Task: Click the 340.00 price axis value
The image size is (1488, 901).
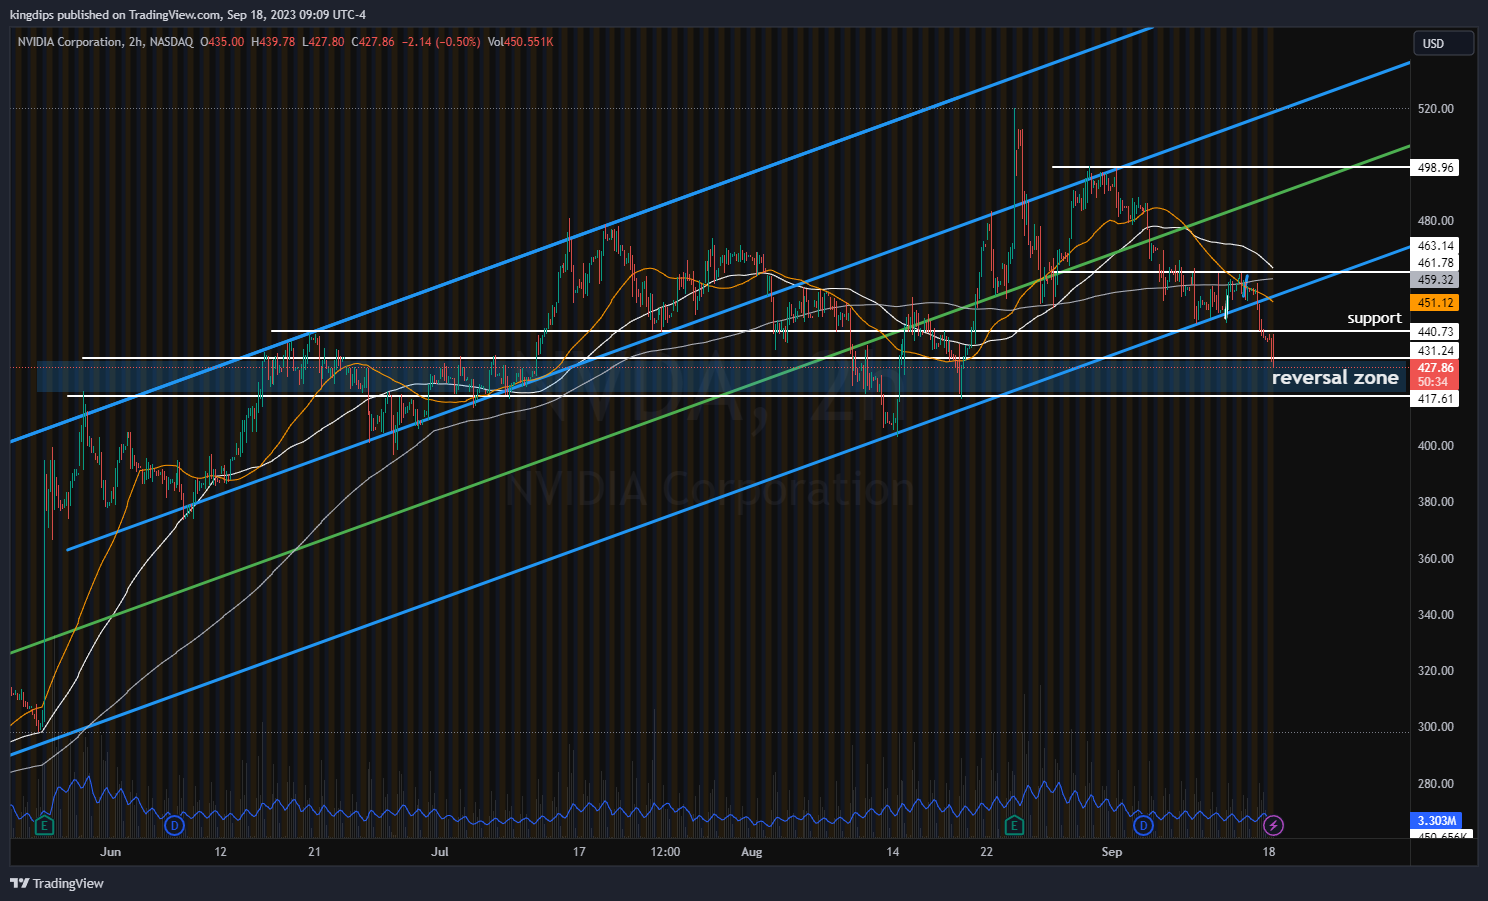Action: pos(1435,614)
